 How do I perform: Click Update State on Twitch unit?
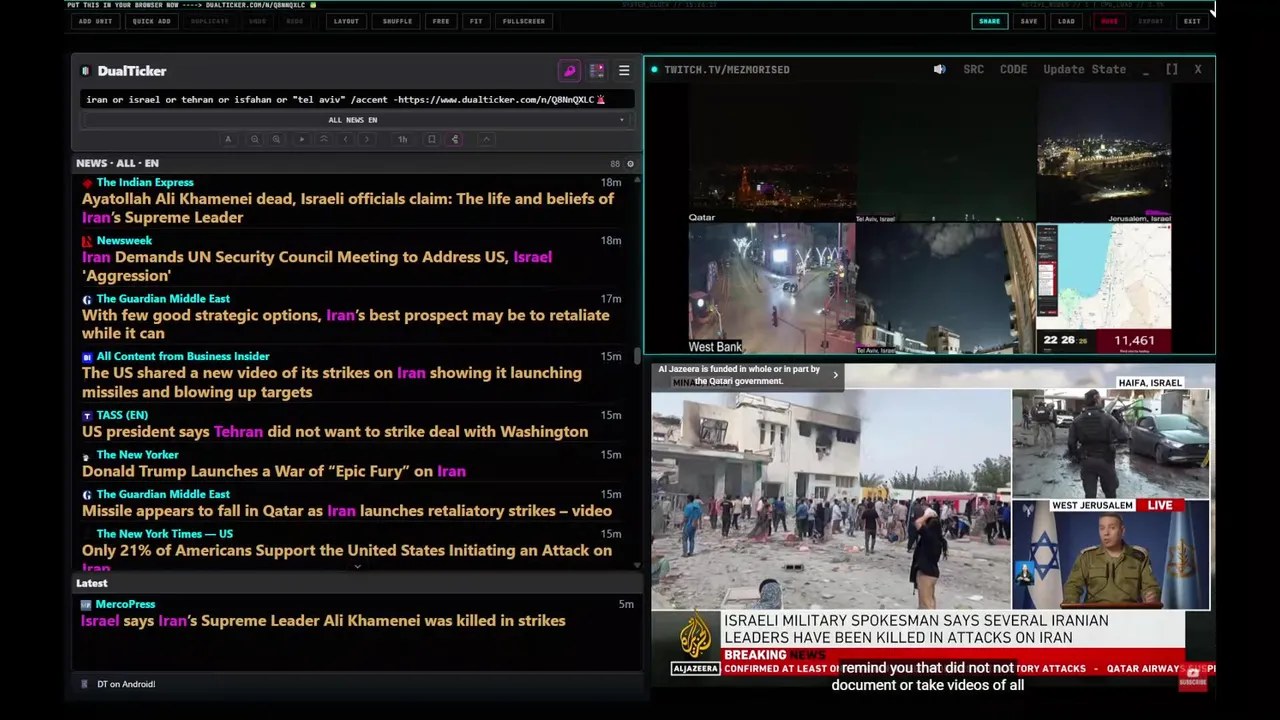point(1084,69)
